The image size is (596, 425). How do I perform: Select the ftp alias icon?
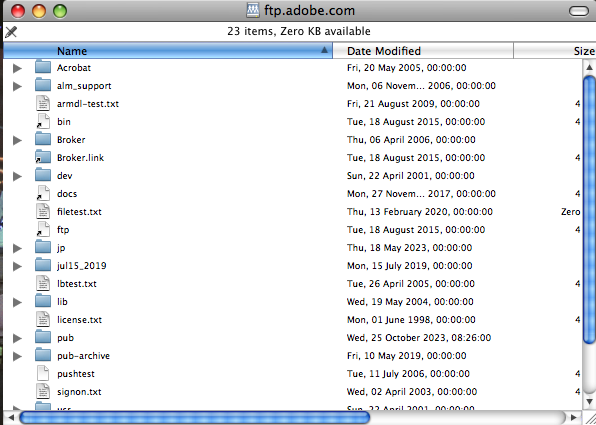click(43, 229)
